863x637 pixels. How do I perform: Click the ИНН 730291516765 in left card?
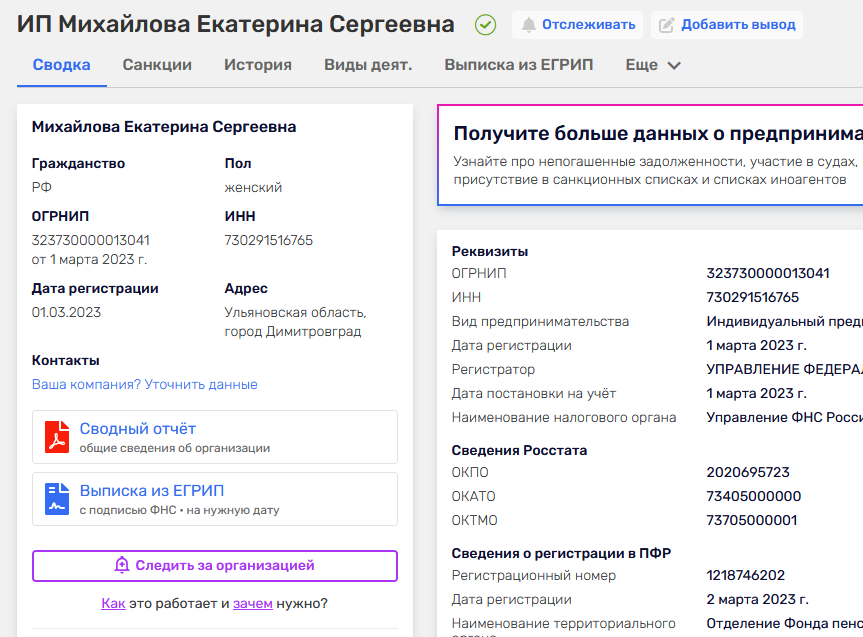269,240
